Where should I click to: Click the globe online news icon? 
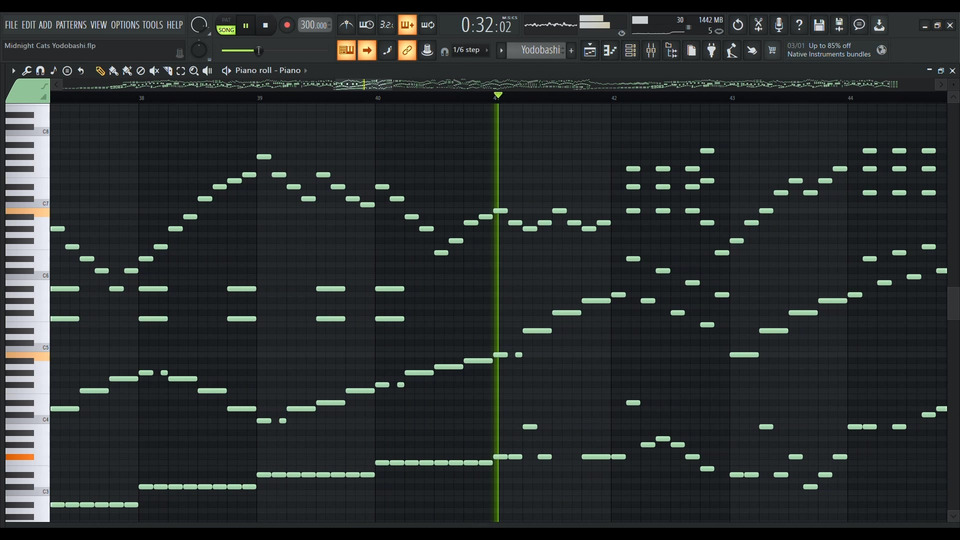click(882, 50)
